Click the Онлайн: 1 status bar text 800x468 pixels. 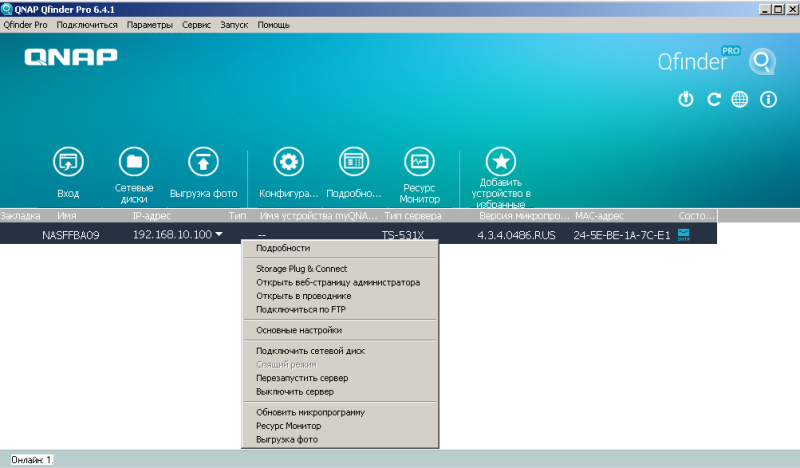(32, 460)
